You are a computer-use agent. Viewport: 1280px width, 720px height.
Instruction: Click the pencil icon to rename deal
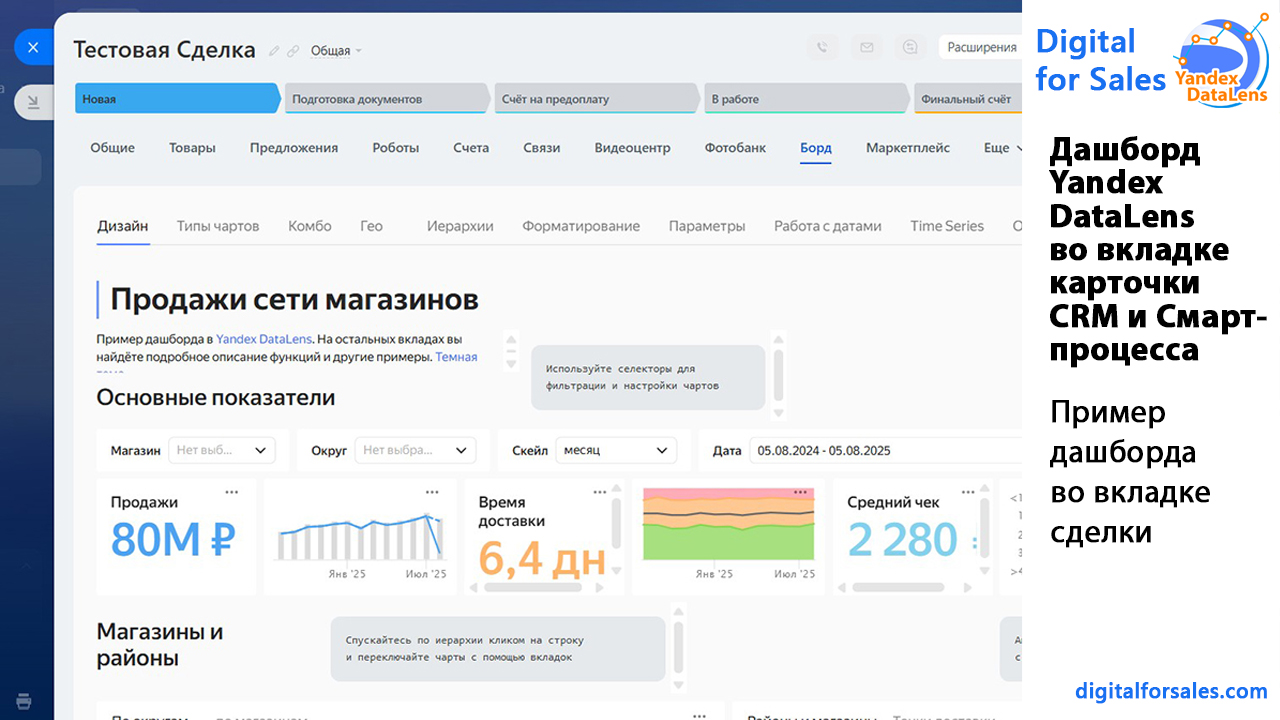tap(274, 51)
